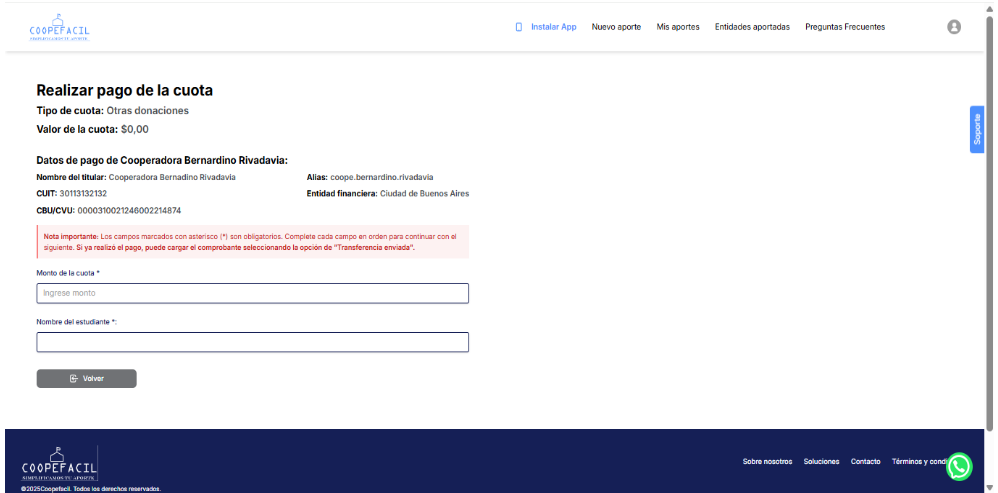Click the scrollbar down arrow

[990, 485]
